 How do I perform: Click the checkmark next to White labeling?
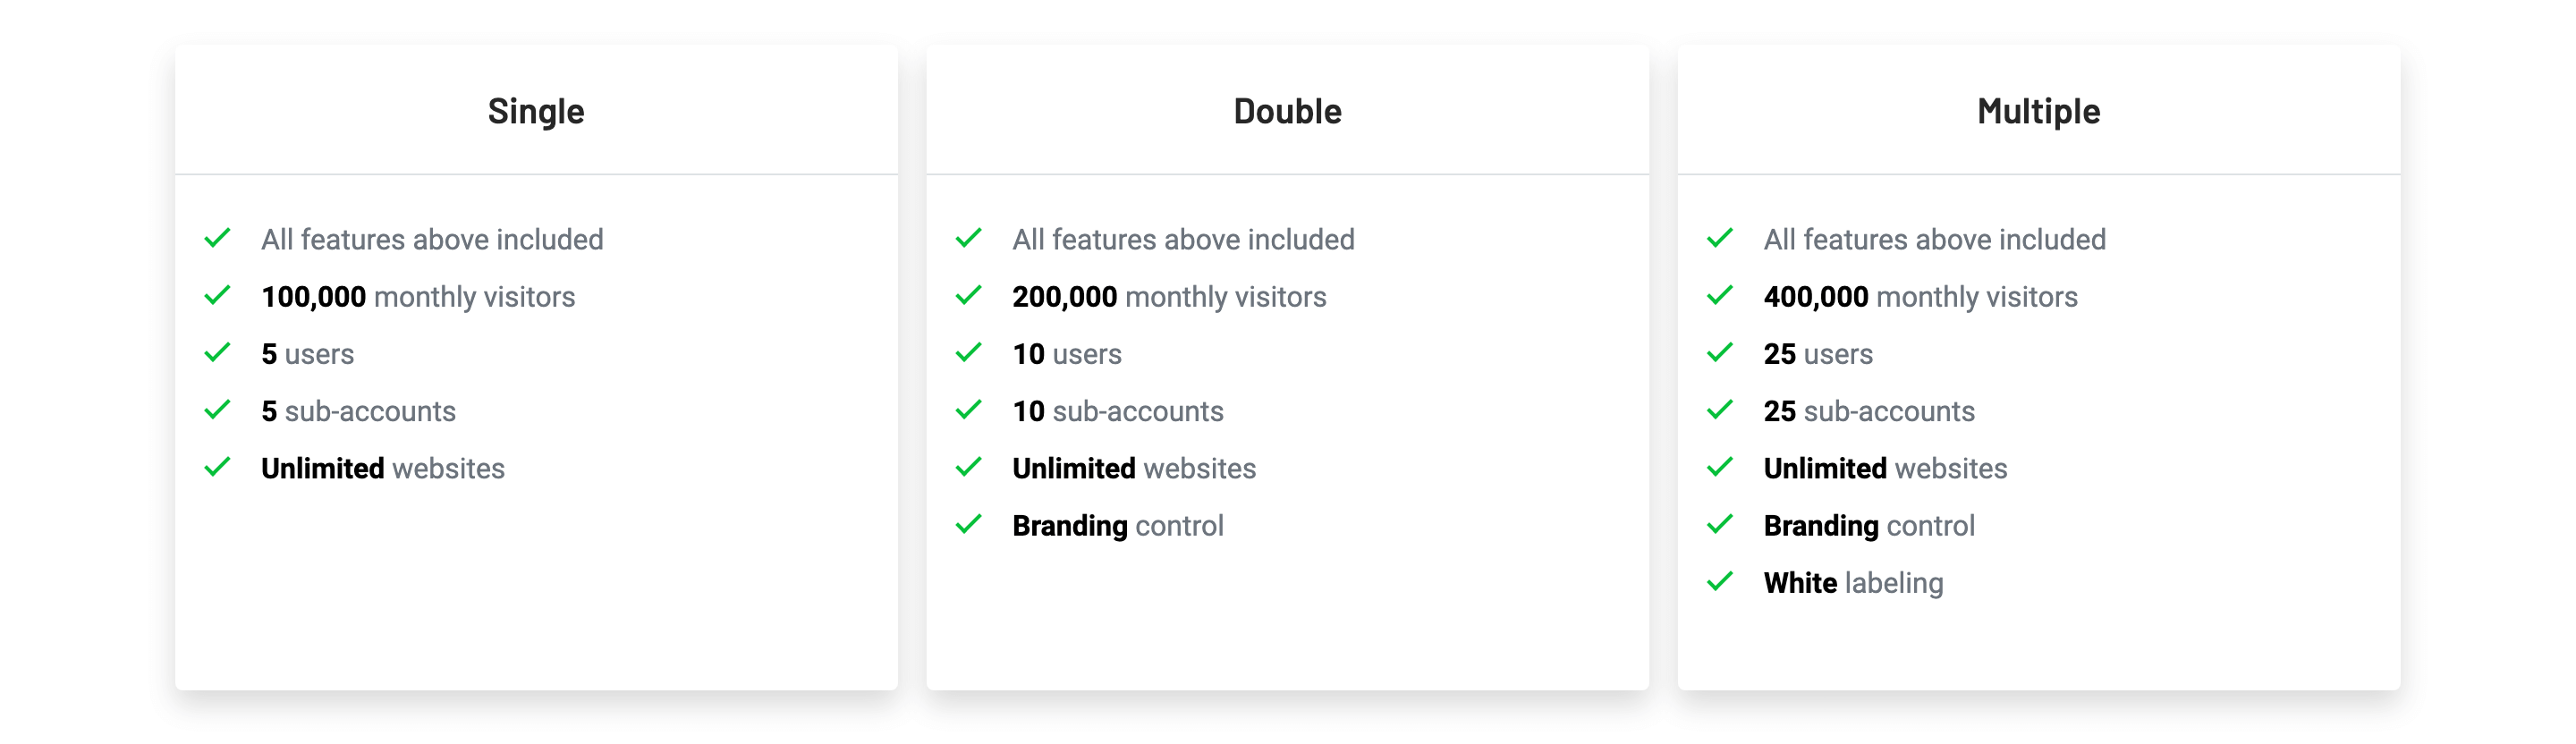(x=1719, y=582)
